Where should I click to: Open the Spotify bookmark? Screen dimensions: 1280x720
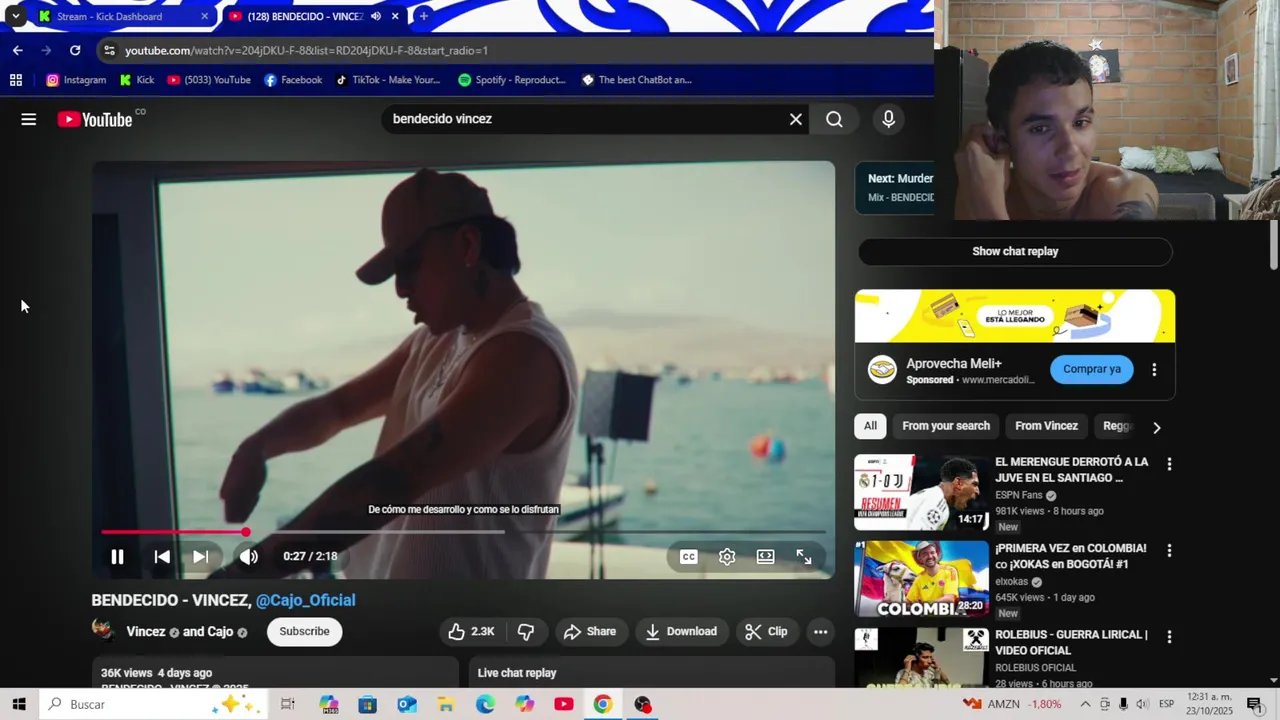click(x=512, y=80)
